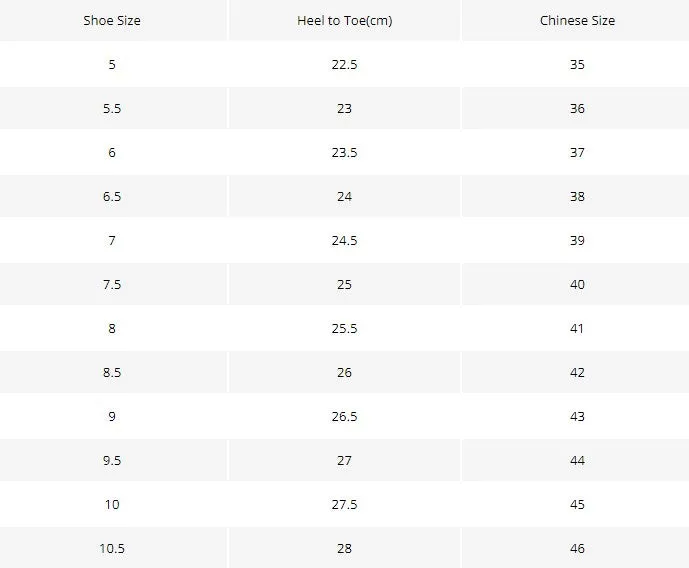Click Chinese size 40 cell
The image size is (689, 568).
tap(577, 284)
